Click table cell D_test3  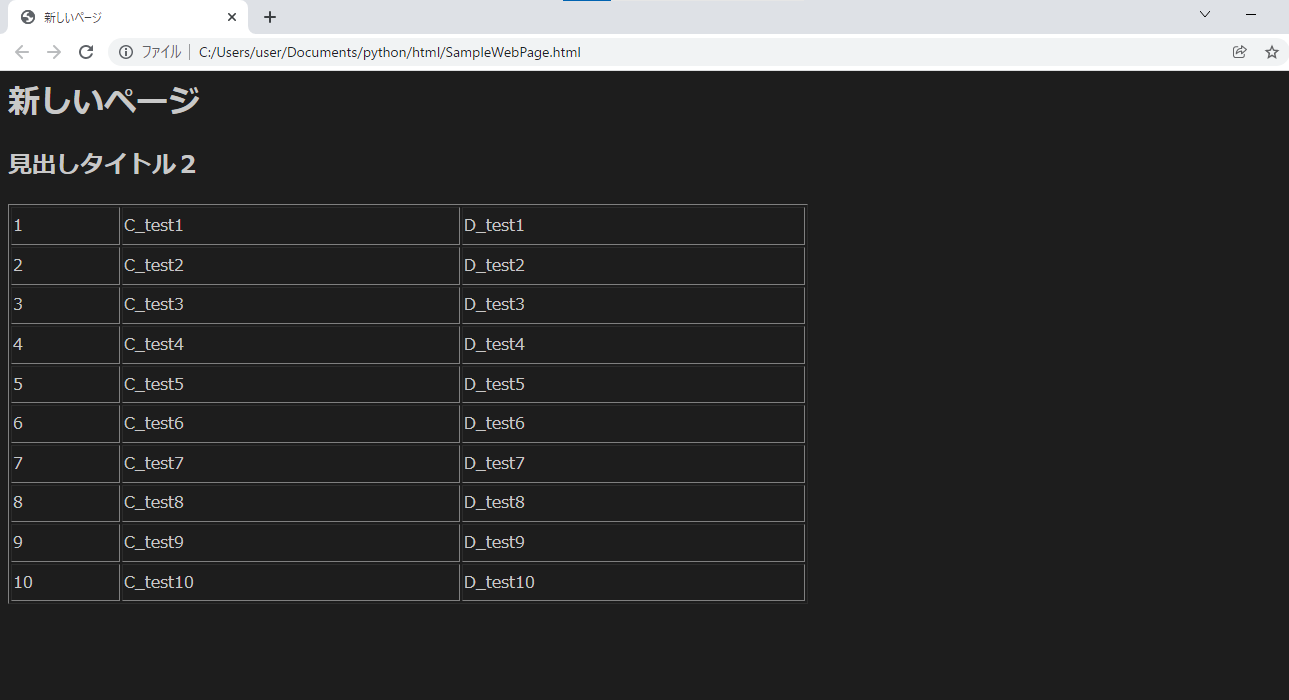click(633, 304)
